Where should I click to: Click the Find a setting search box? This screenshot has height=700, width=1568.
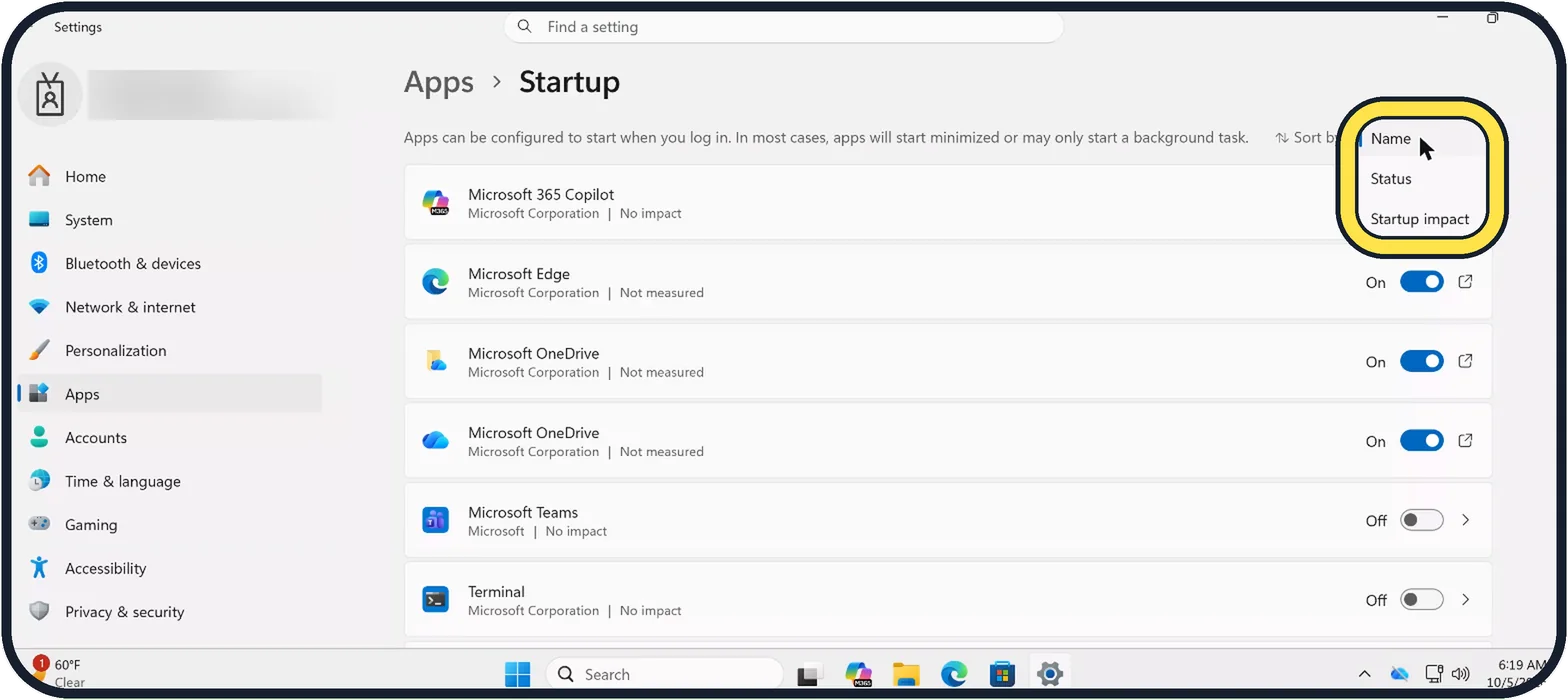(783, 27)
